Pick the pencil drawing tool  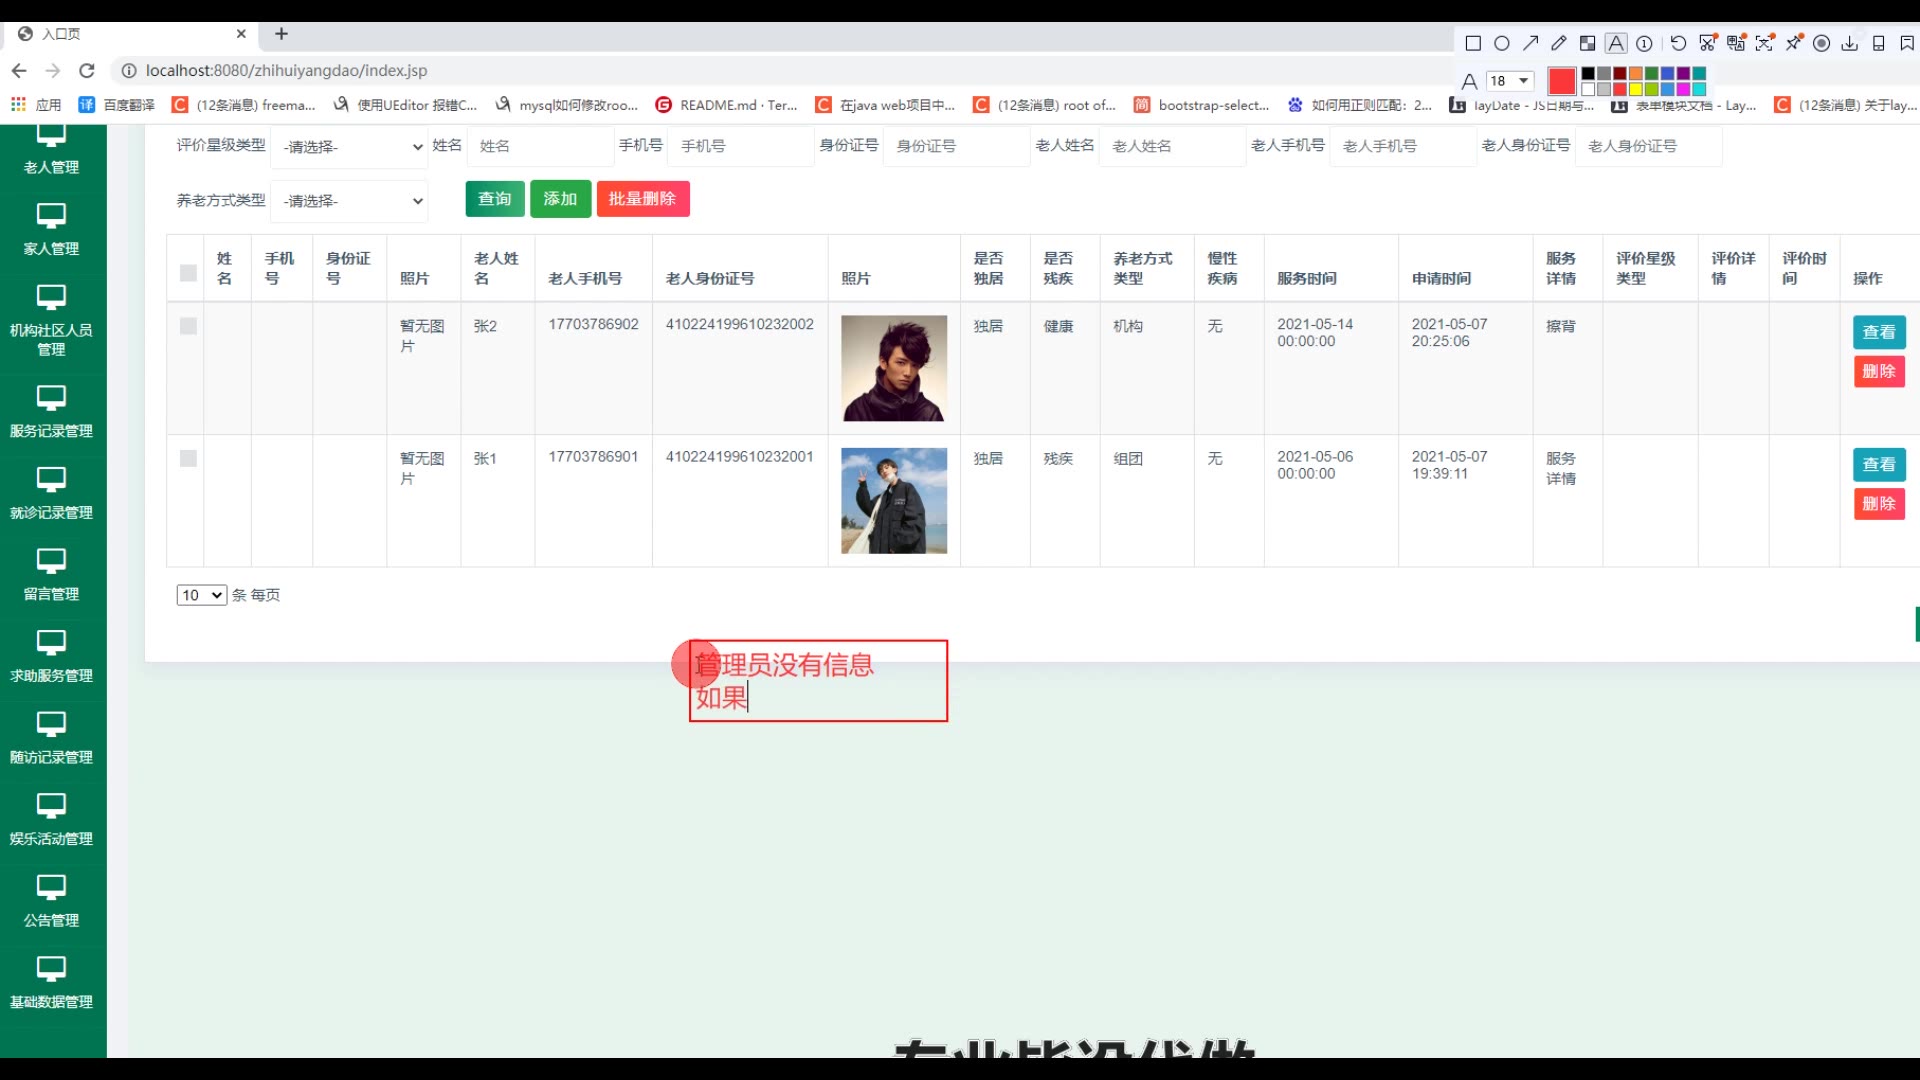(1559, 43)
